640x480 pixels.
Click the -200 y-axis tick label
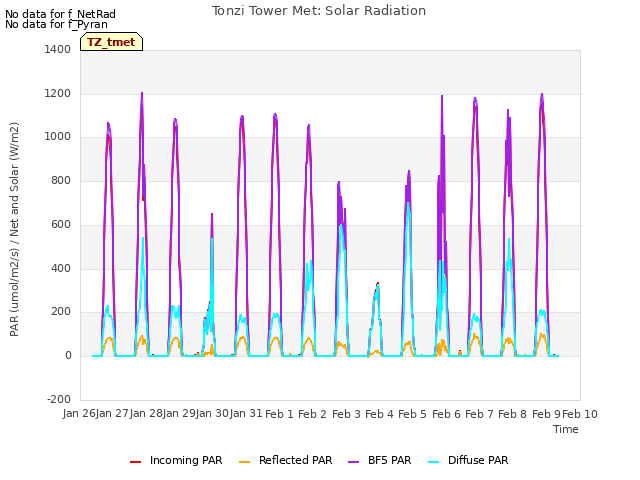(59, 399)
